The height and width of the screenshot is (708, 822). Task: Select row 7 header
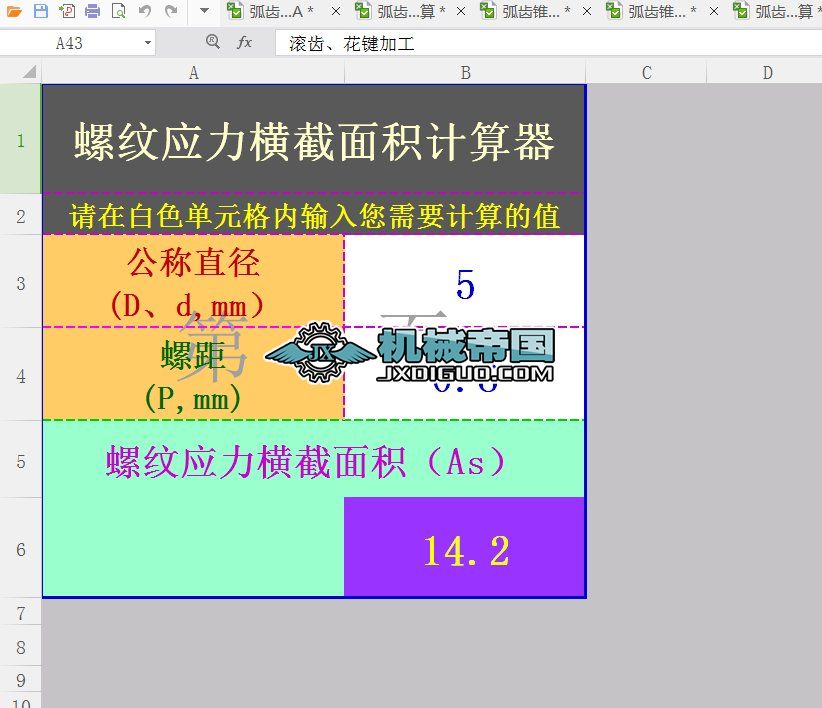[x=20, y=612]
